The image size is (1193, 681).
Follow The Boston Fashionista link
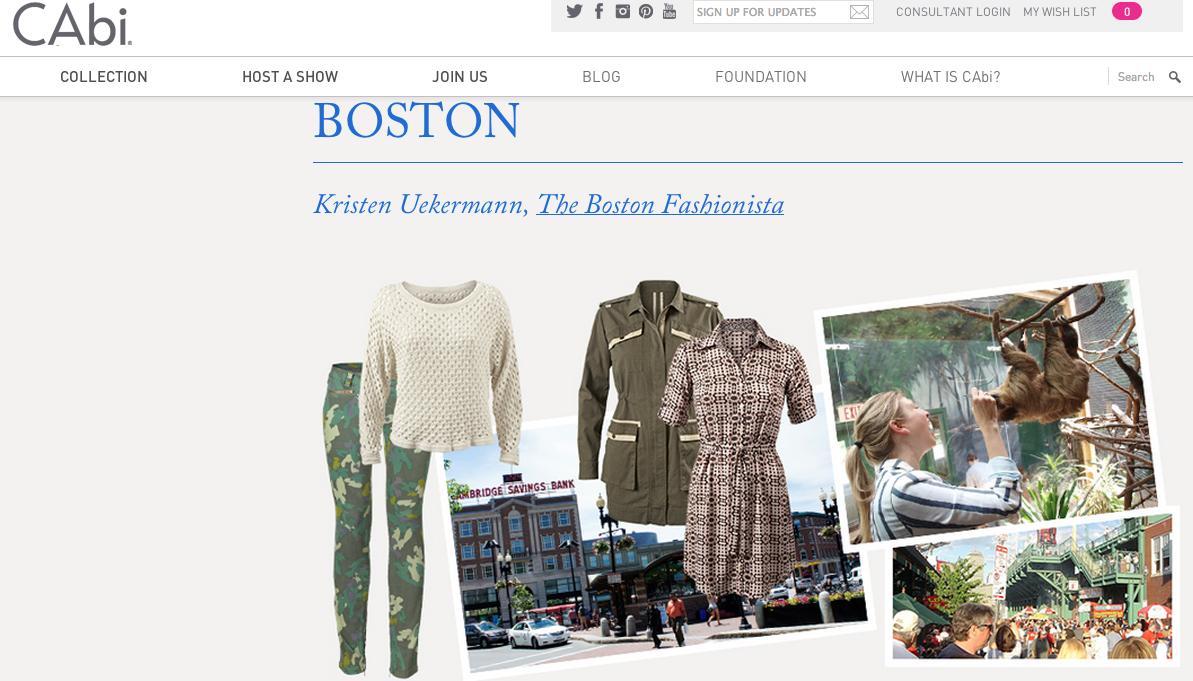pyautogui.click(x=659, y=205)
